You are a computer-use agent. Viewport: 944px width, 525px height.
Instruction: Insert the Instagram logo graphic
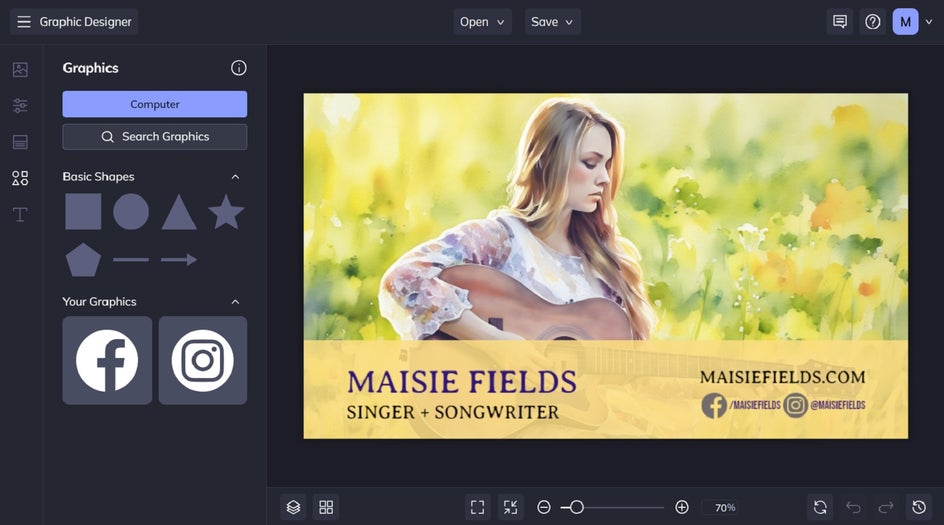(203, 360)
